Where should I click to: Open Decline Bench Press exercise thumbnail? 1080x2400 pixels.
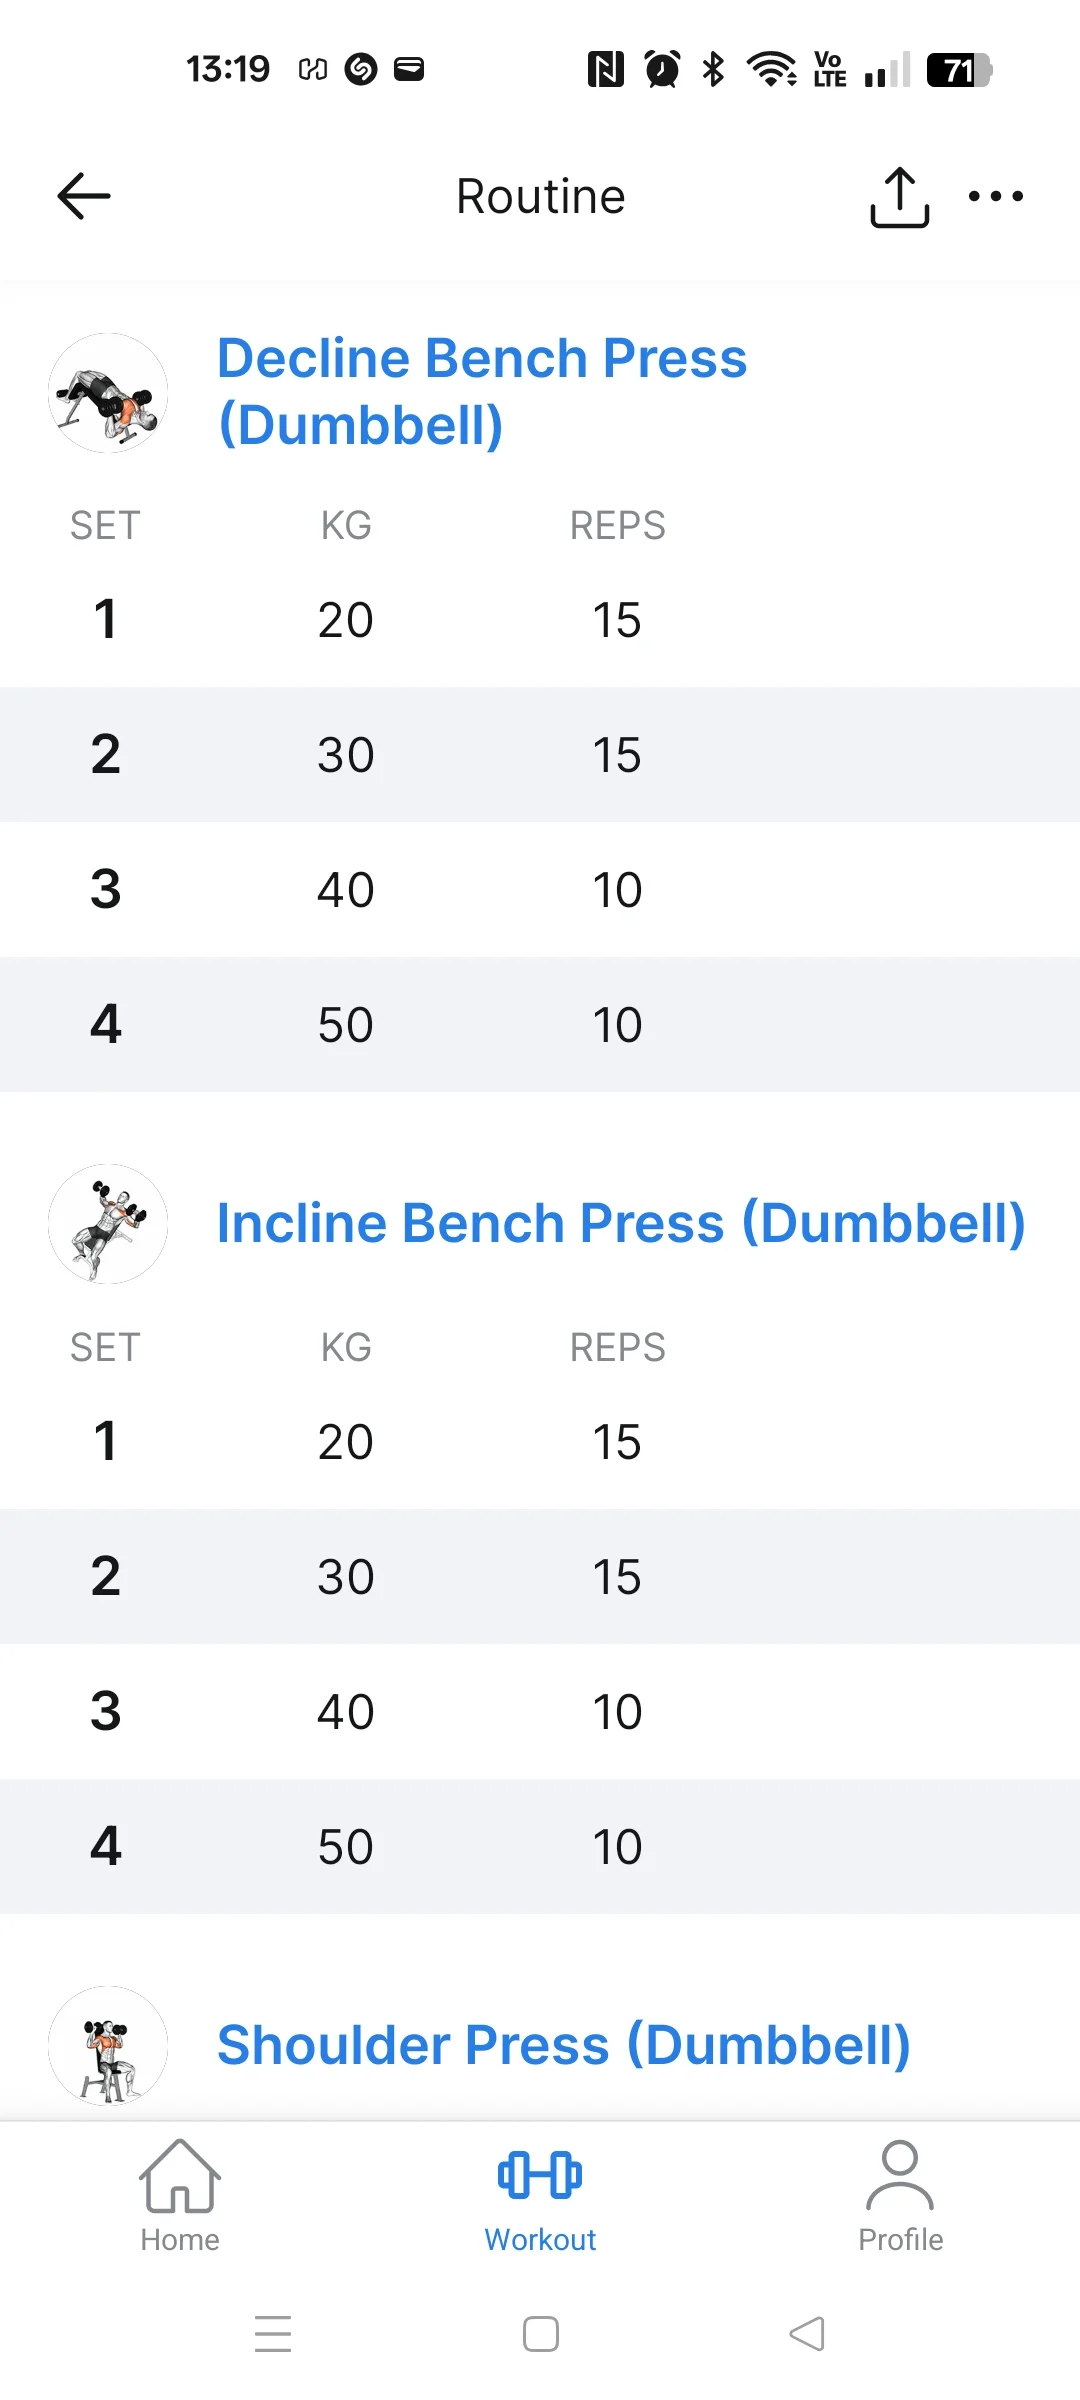pos(108,393)
